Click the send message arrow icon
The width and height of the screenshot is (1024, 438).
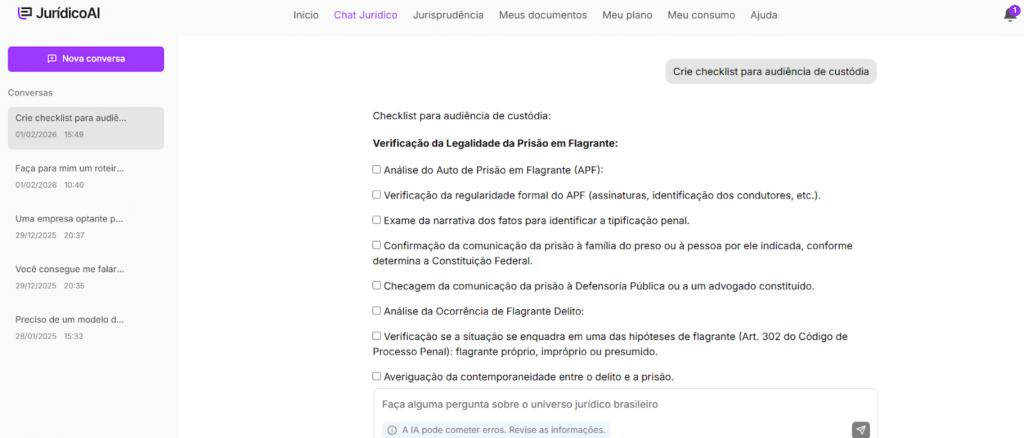[x=860, y=430]
